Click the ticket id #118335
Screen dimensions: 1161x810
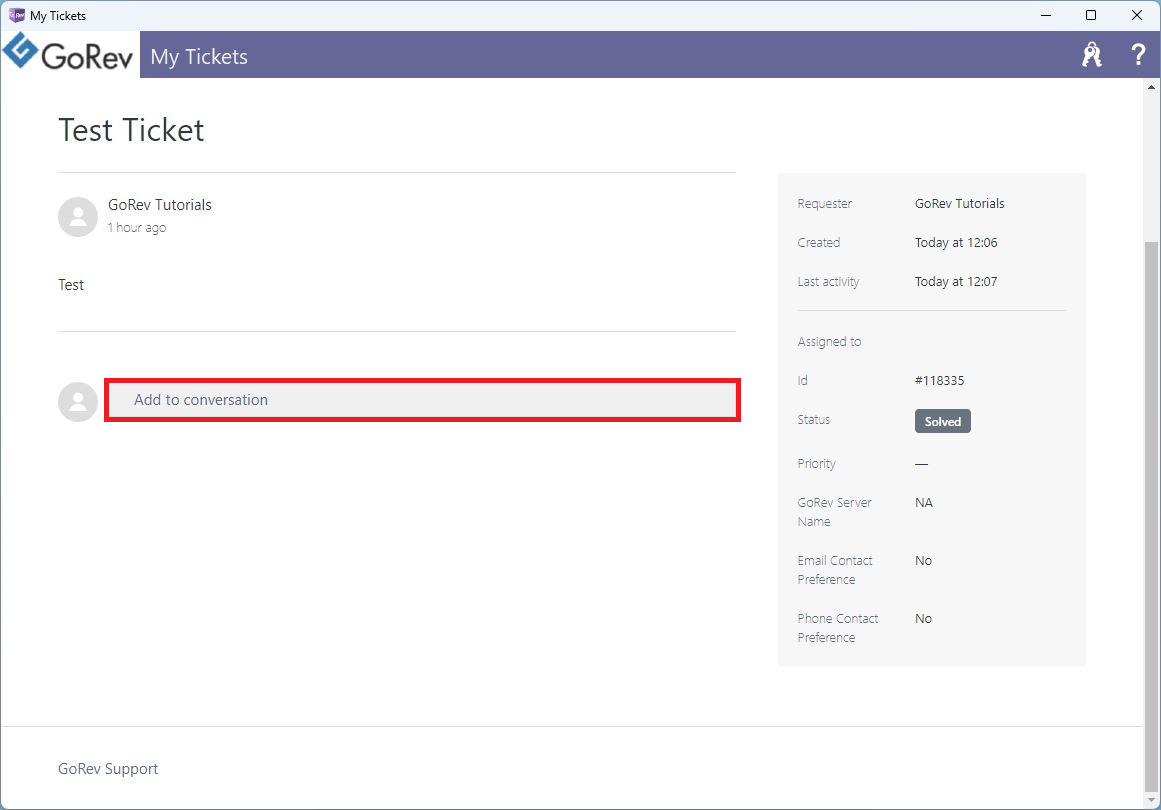(940, 381)
